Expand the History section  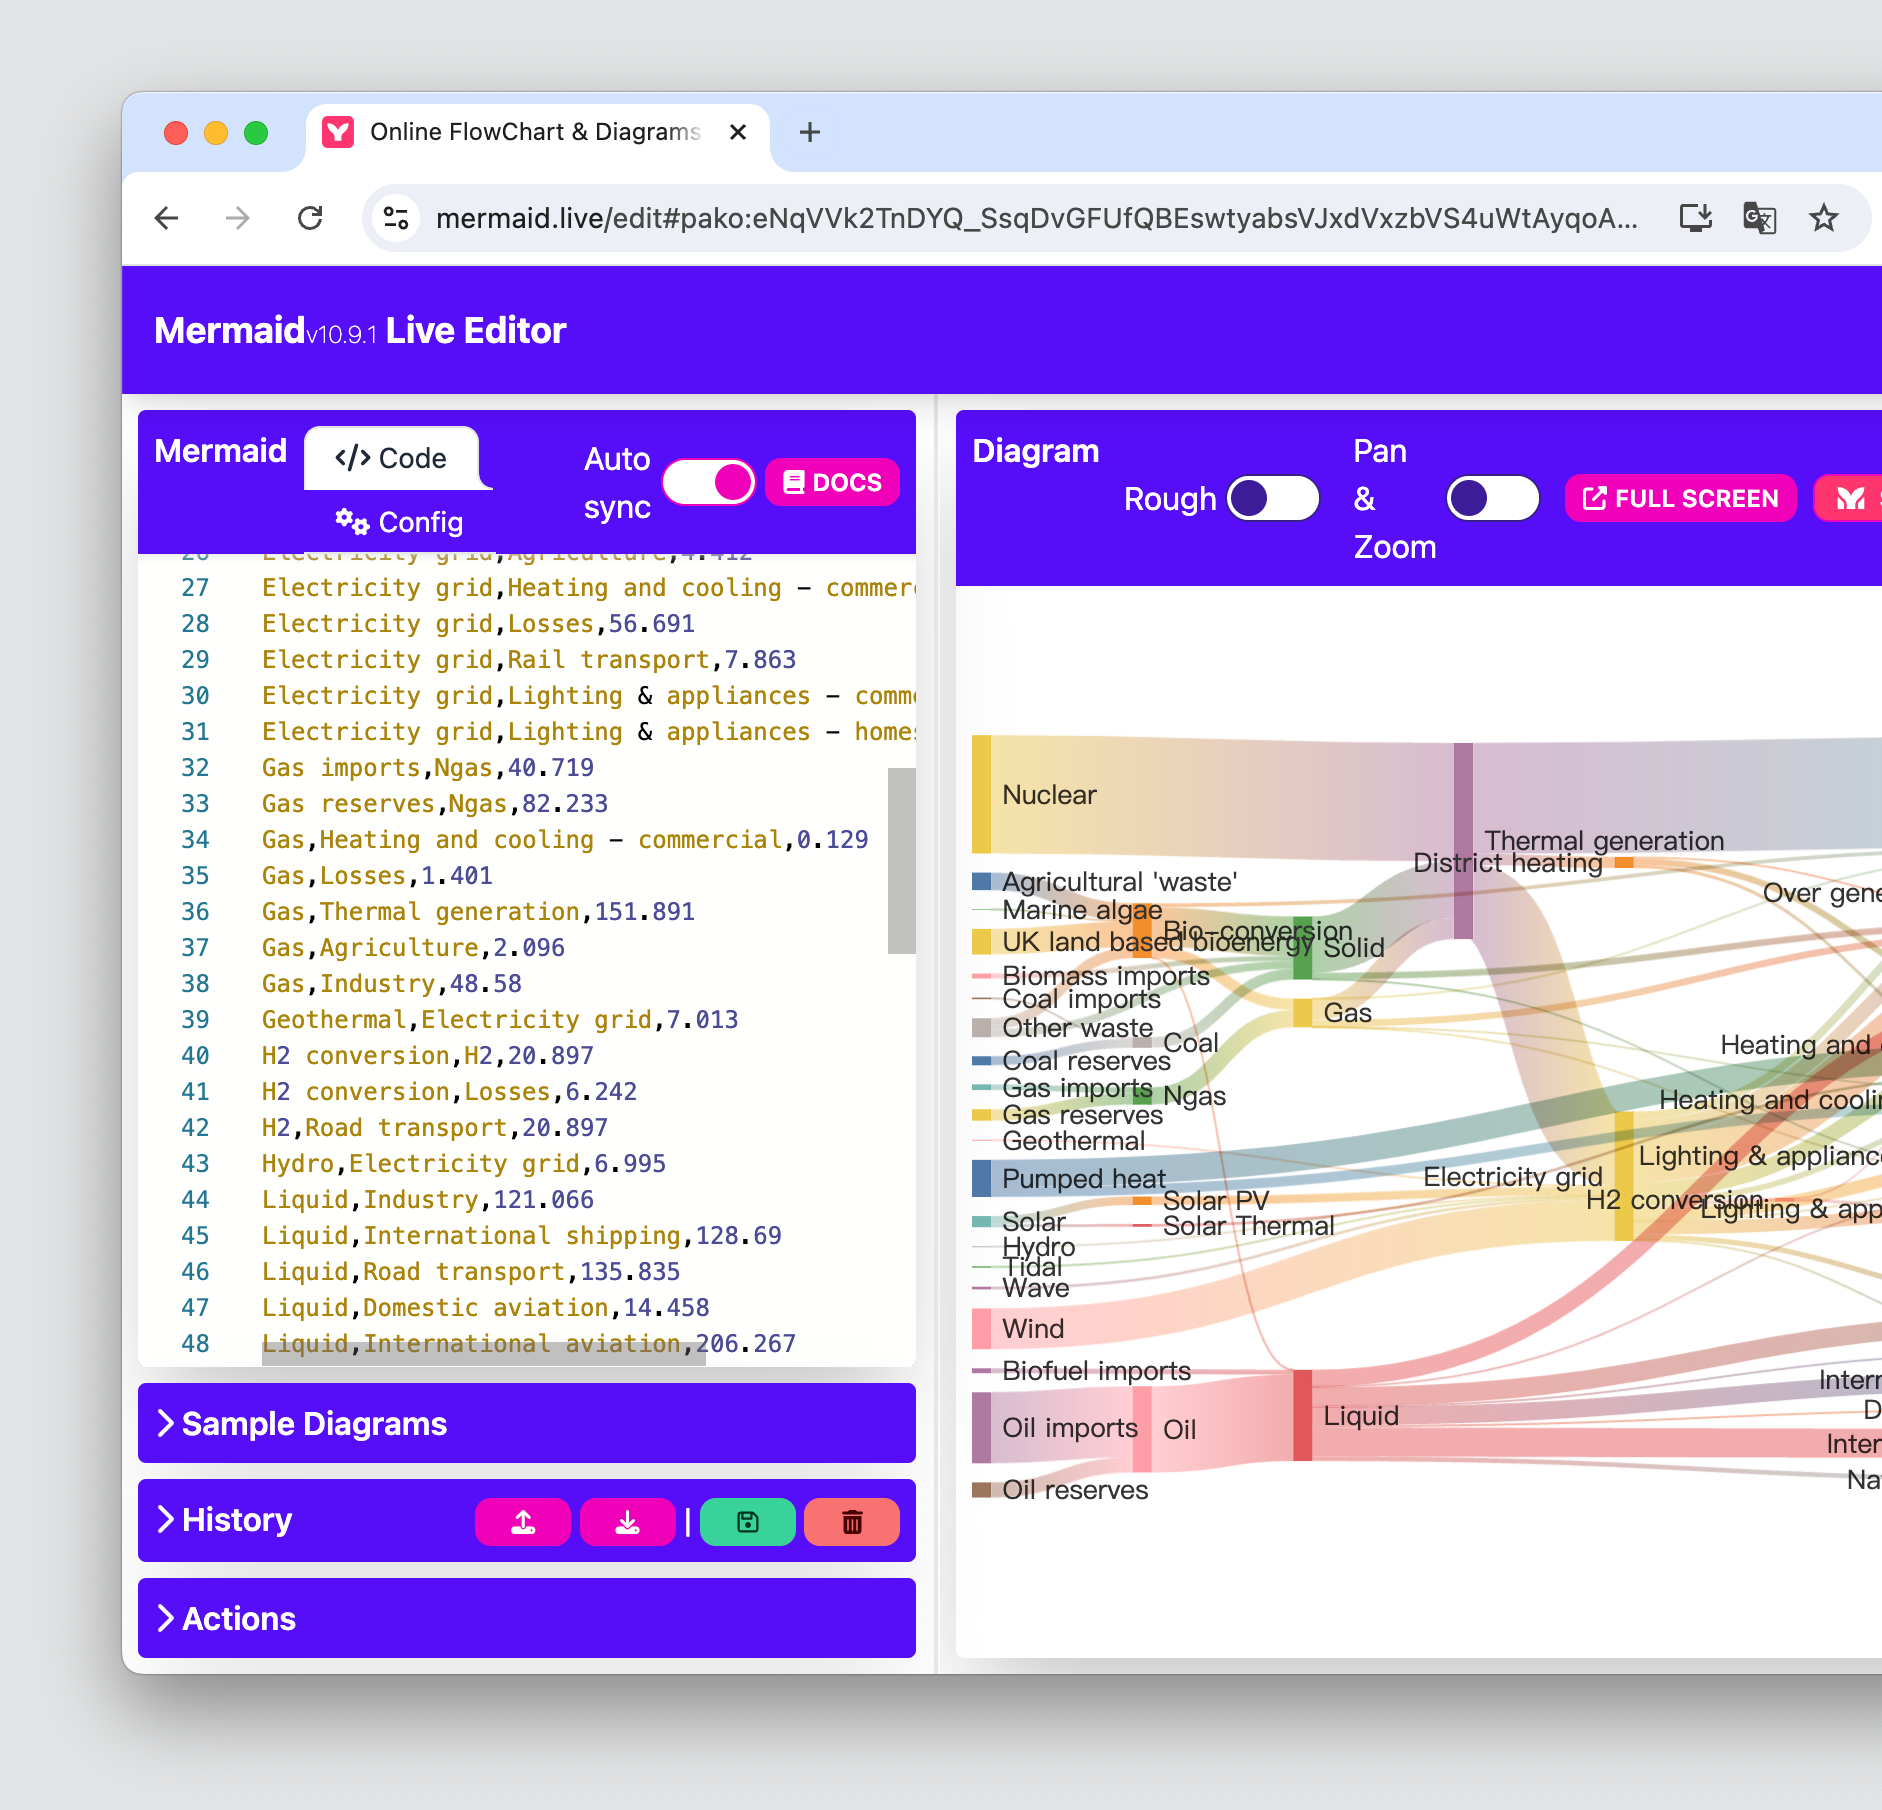click(x=236, y=1520)
